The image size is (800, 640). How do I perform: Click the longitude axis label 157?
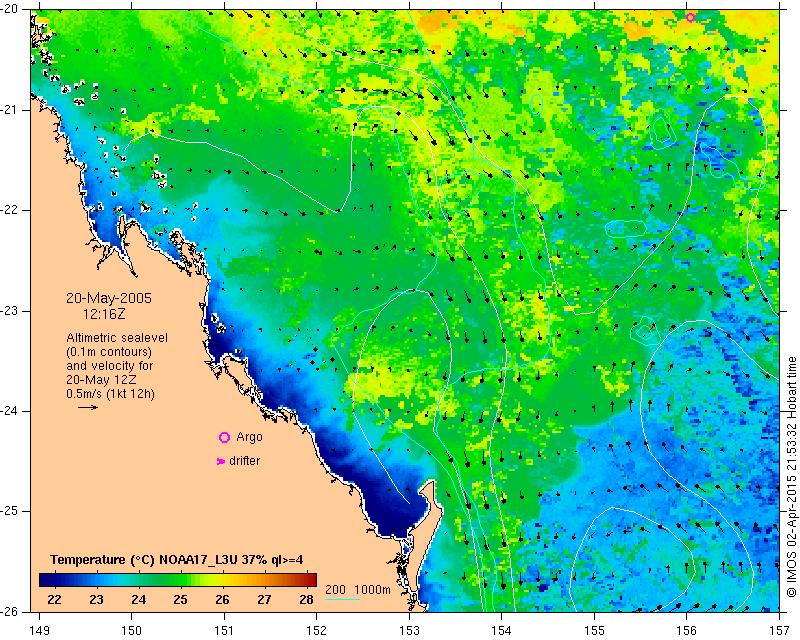click(x=780, y=631)
